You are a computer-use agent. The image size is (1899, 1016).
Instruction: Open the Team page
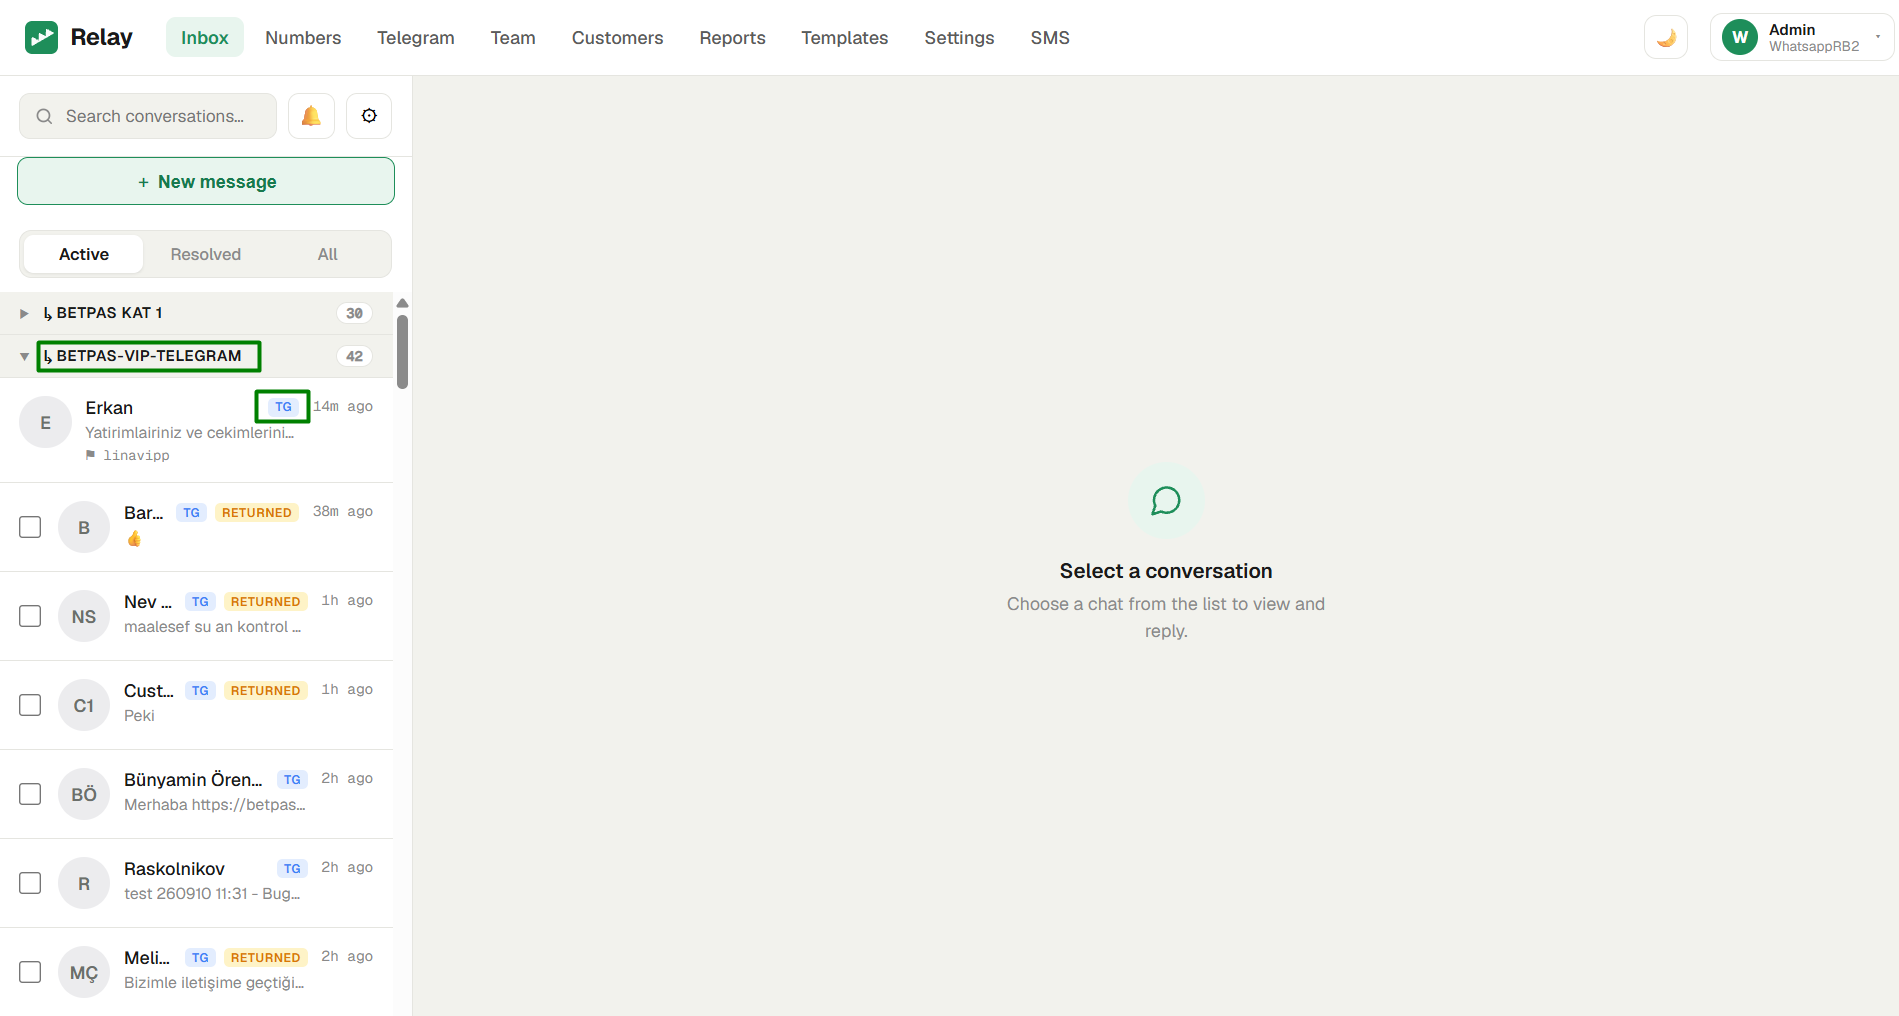[513, 37]
